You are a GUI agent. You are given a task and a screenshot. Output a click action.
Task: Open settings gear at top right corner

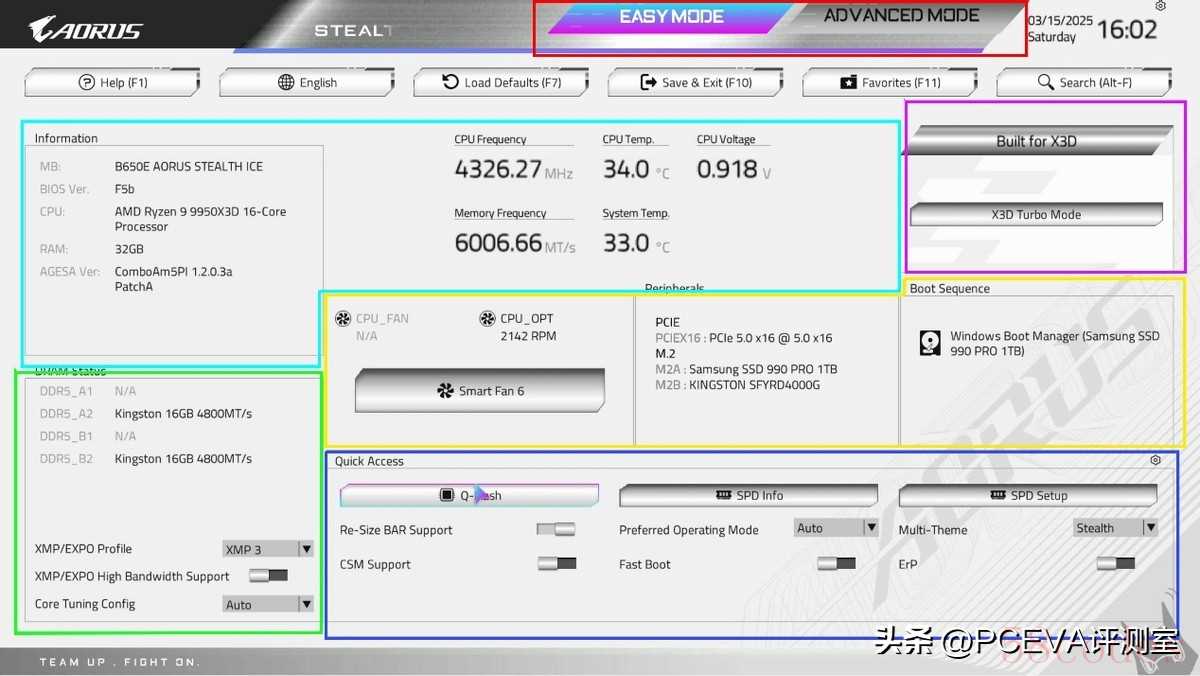[x=1160, y=6]
